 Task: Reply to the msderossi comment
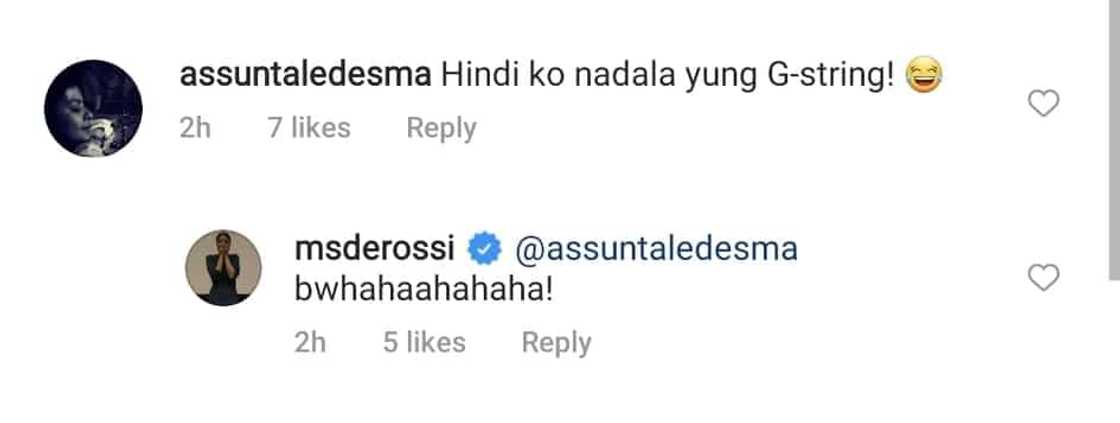pos(556,343)
